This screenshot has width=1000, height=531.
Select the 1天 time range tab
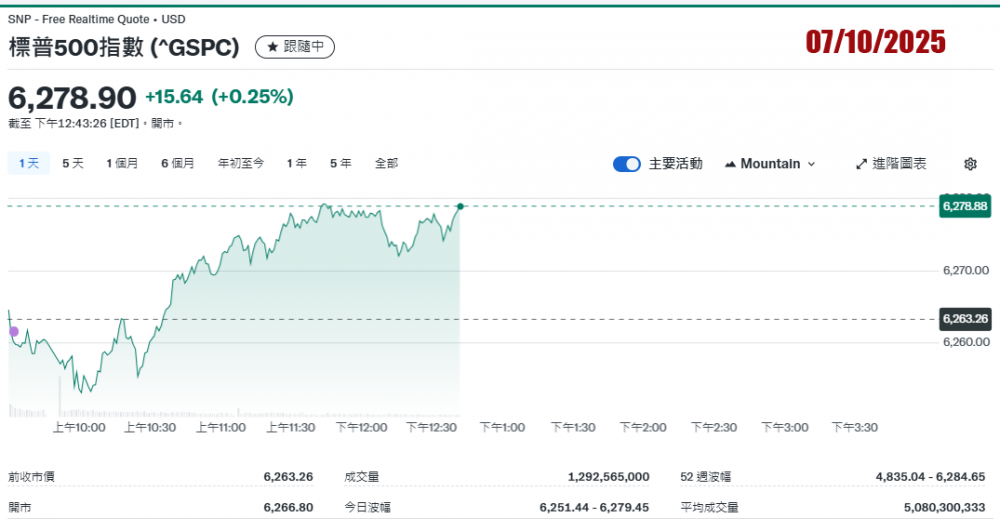(27, 163)
